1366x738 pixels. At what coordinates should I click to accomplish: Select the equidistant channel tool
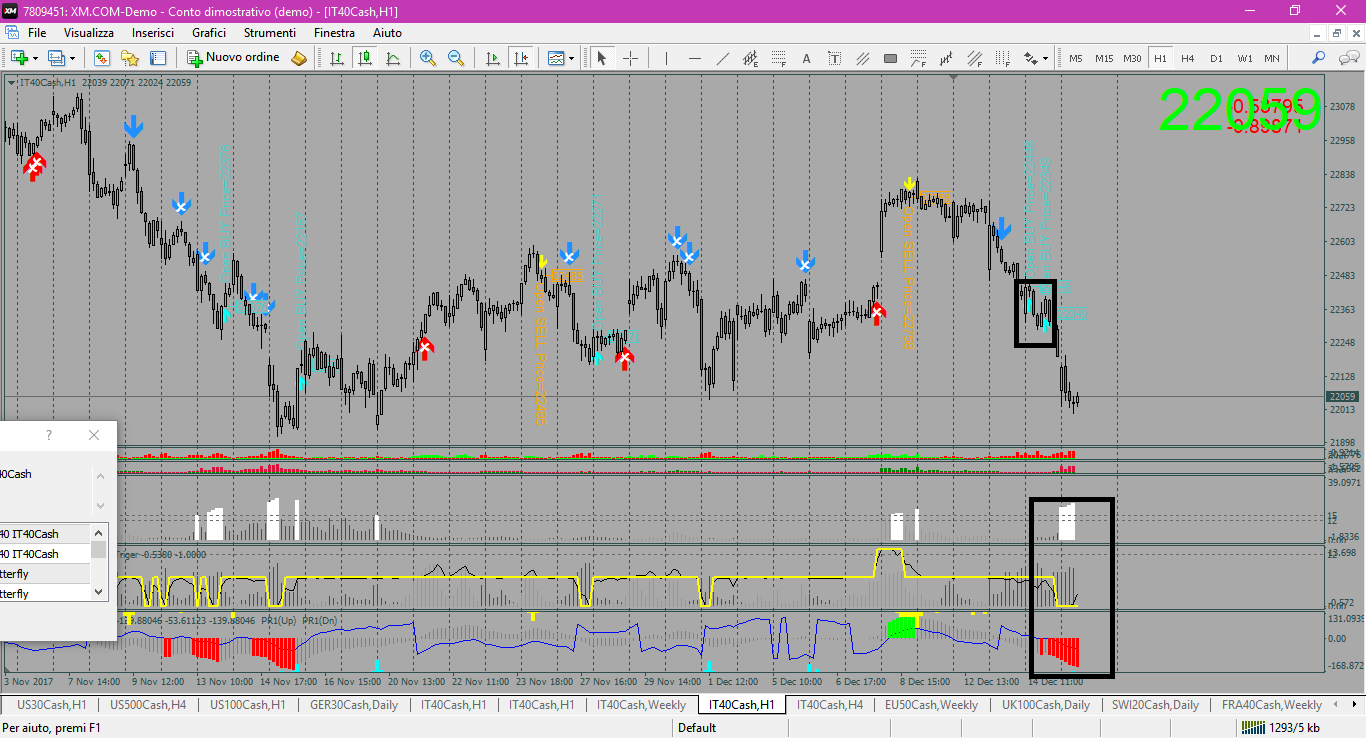tap(750, 58)
